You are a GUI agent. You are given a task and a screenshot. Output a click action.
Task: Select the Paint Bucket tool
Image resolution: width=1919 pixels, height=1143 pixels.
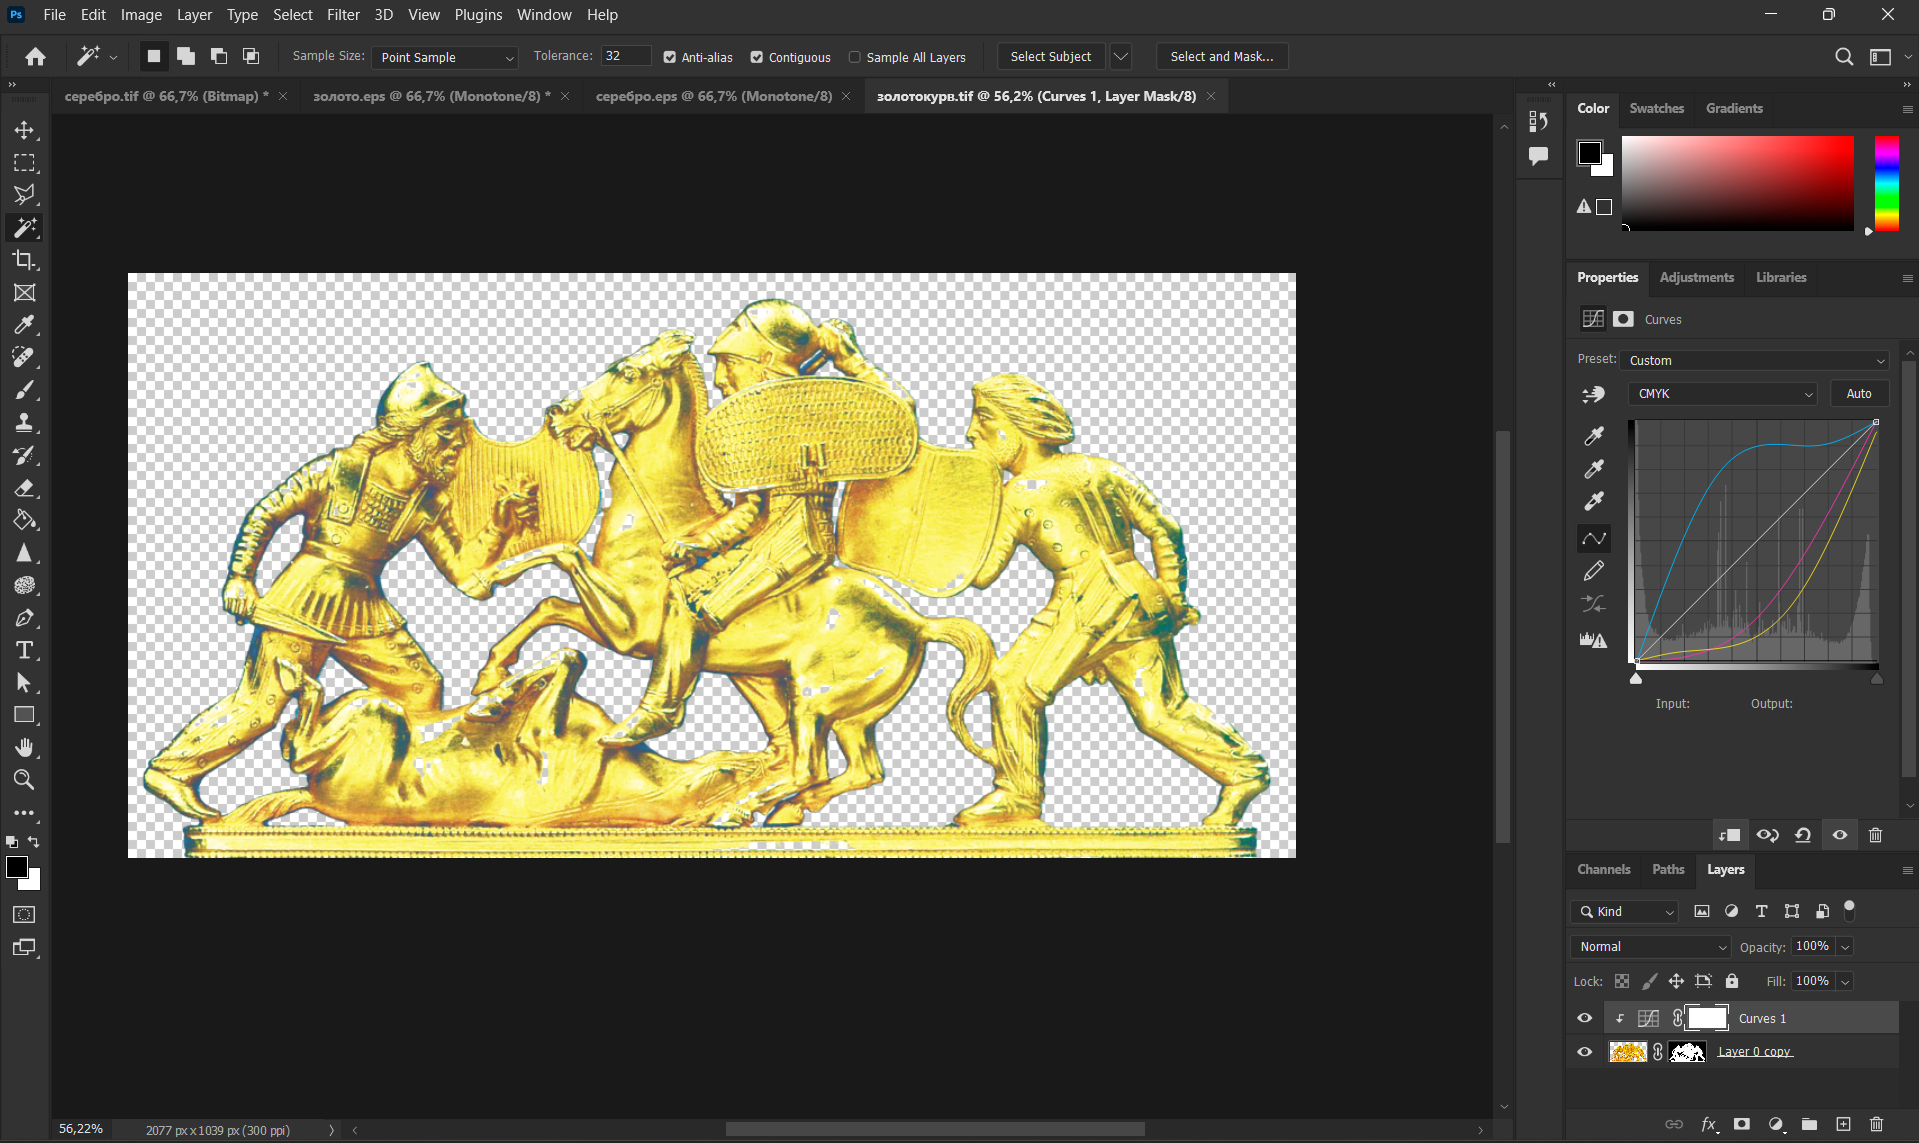coord(24,520)
